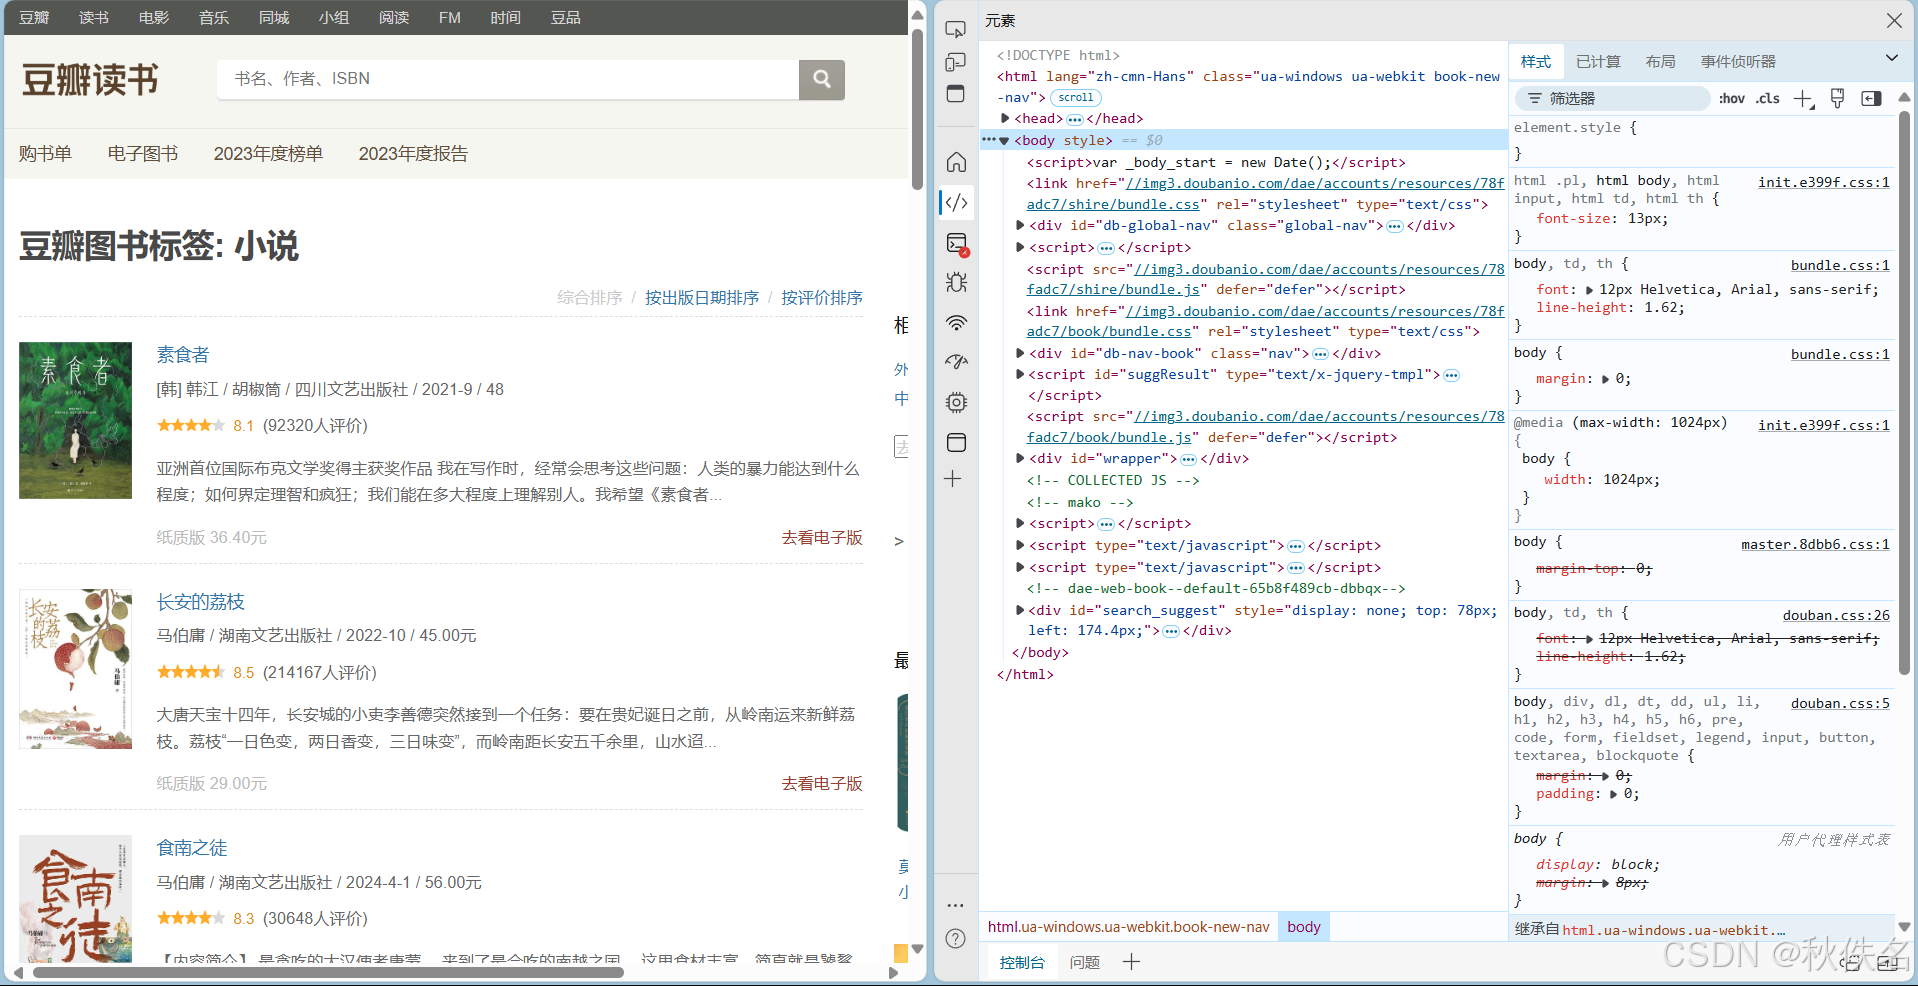Image resolution: width=1918 pixels, height=986 pixels.
Task: Add a quick view tool with plus
Action: [x=1131, y=962]
